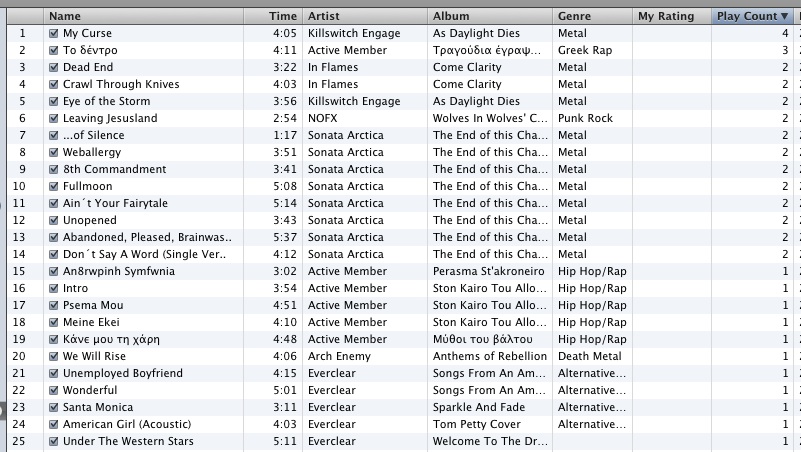
Task: Reverse the Play Count sort arrow
Action: tap(784, 16)
